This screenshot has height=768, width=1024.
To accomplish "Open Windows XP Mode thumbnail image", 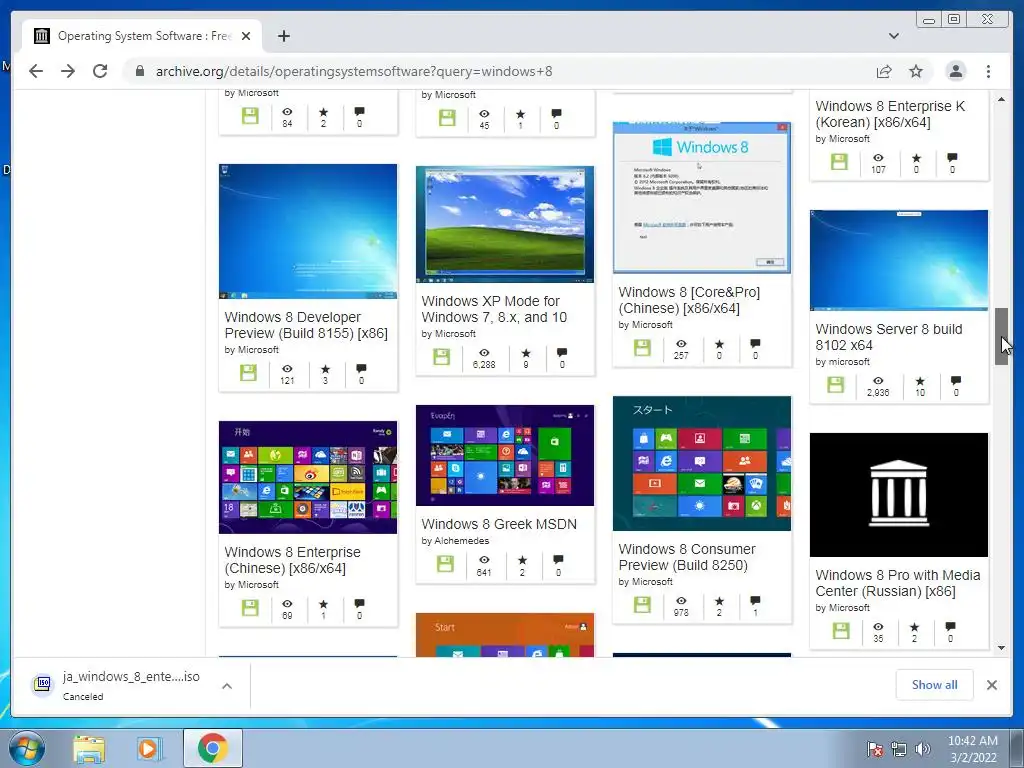I will point(505,224).
